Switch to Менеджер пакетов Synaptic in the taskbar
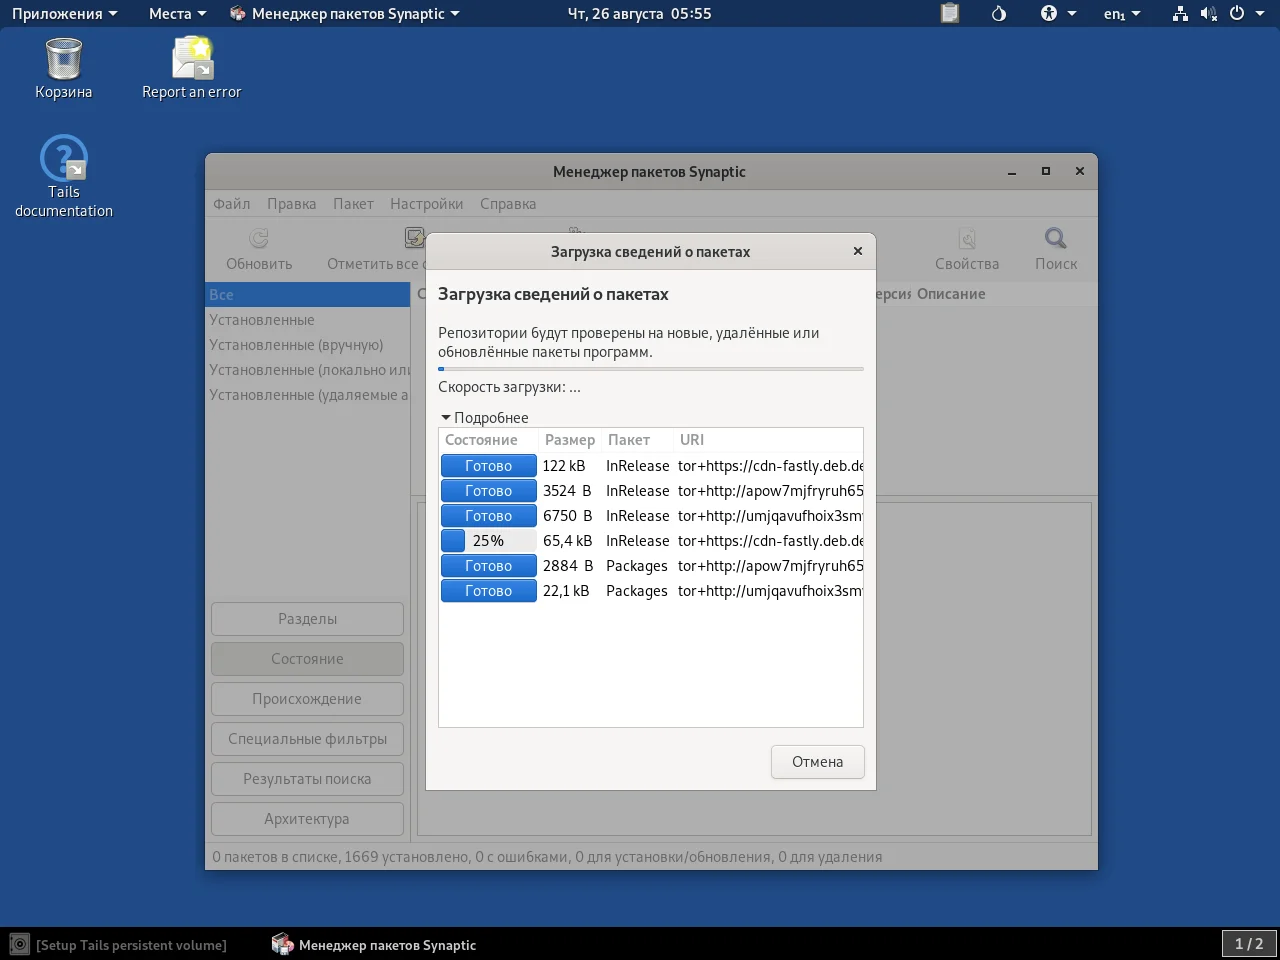Viewport: 1280px width, 960px height. (374, 944)
